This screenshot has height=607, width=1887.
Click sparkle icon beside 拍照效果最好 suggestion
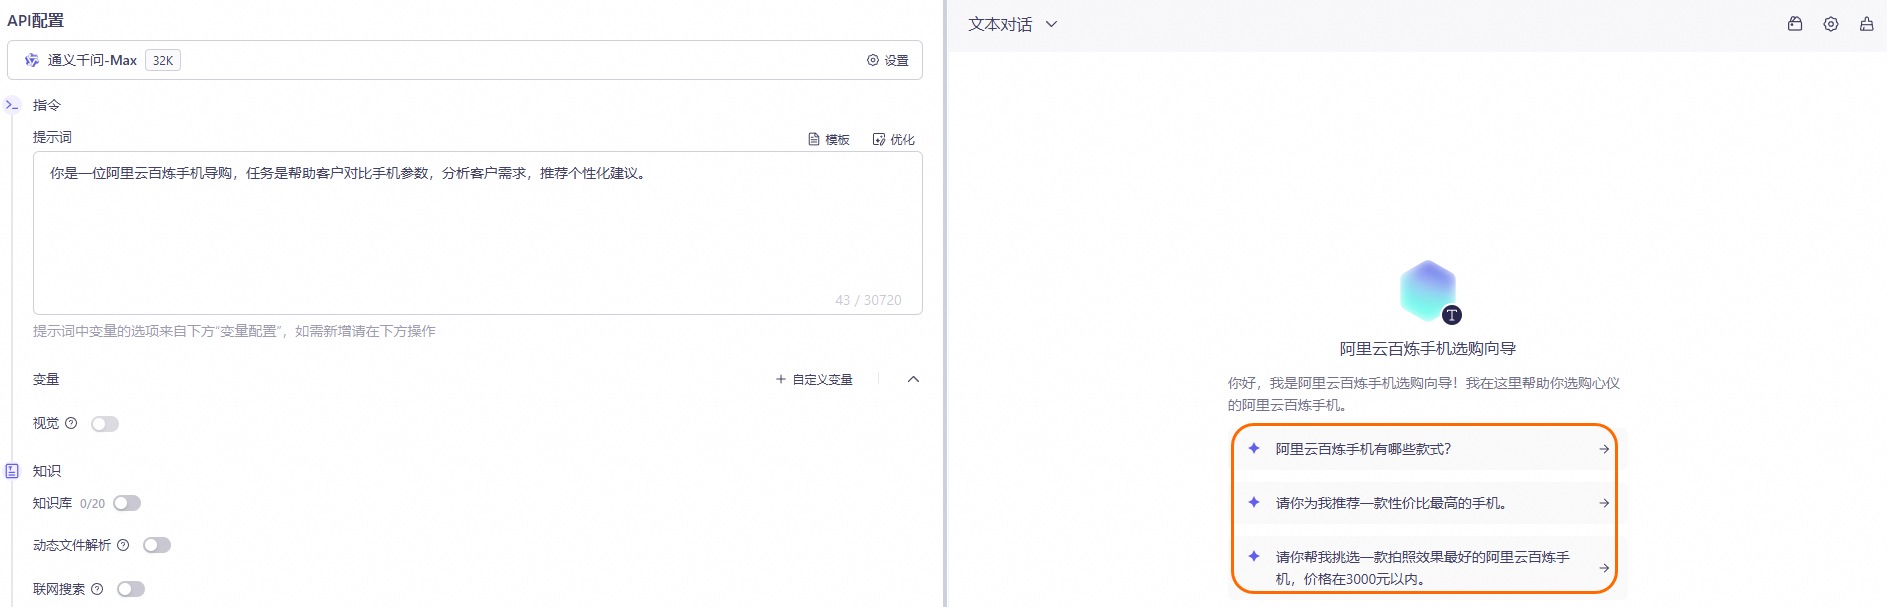coord(1254,556)
